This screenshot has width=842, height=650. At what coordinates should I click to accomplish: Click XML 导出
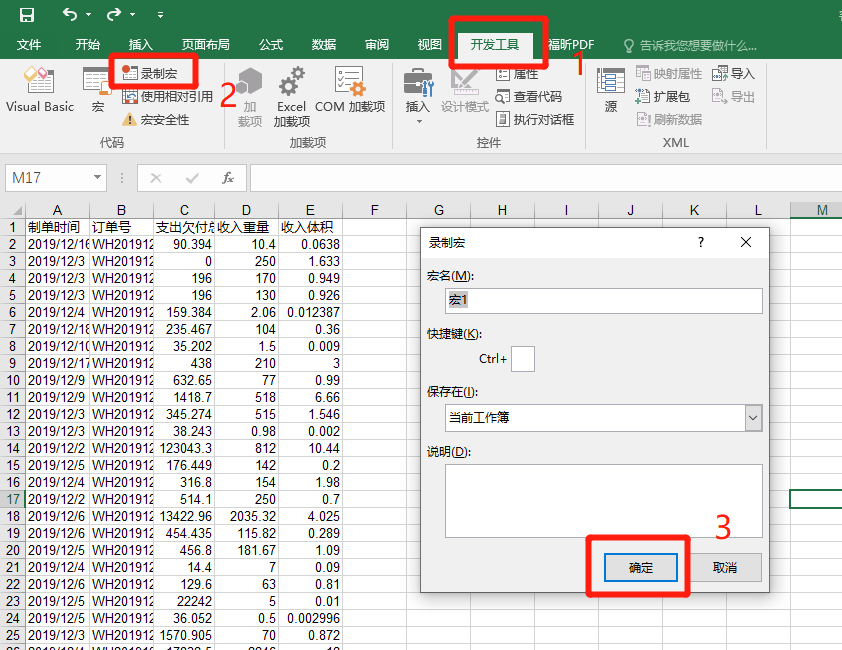pyautogui.click(x=734, y=97)
